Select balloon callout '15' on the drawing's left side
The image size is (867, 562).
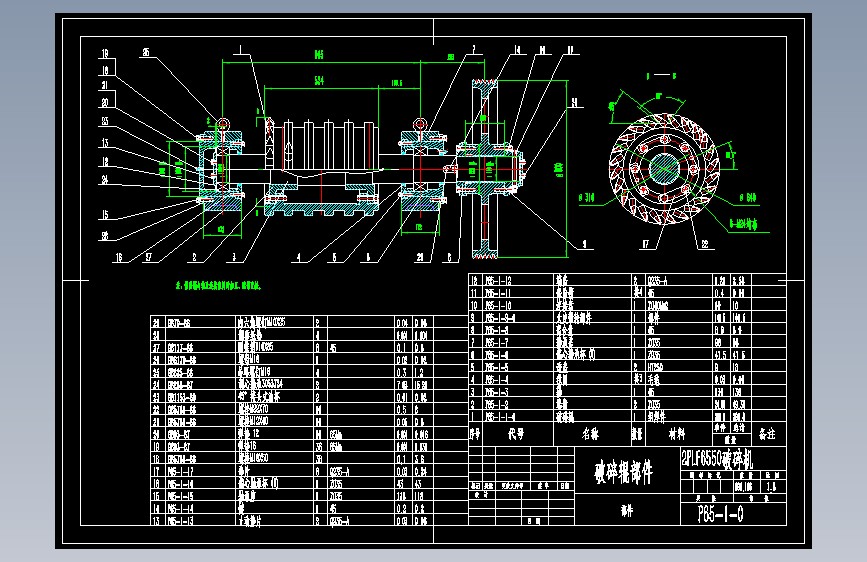[x=105, y=215]
